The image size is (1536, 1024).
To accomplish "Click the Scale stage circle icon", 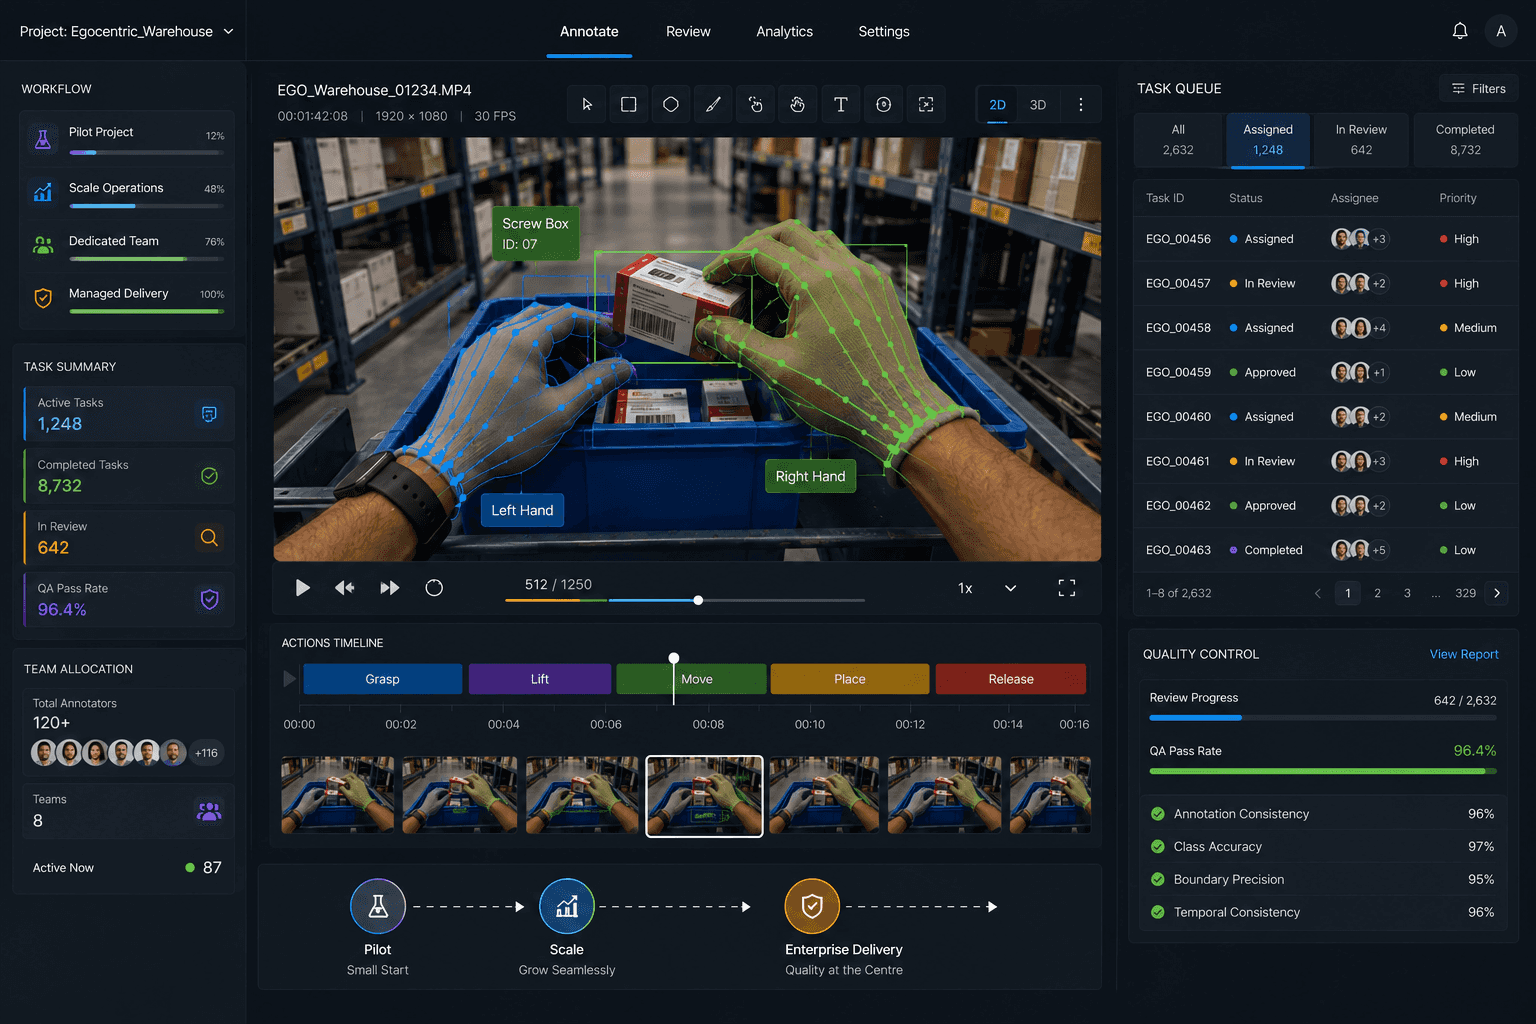I will (x=567, y=906).
